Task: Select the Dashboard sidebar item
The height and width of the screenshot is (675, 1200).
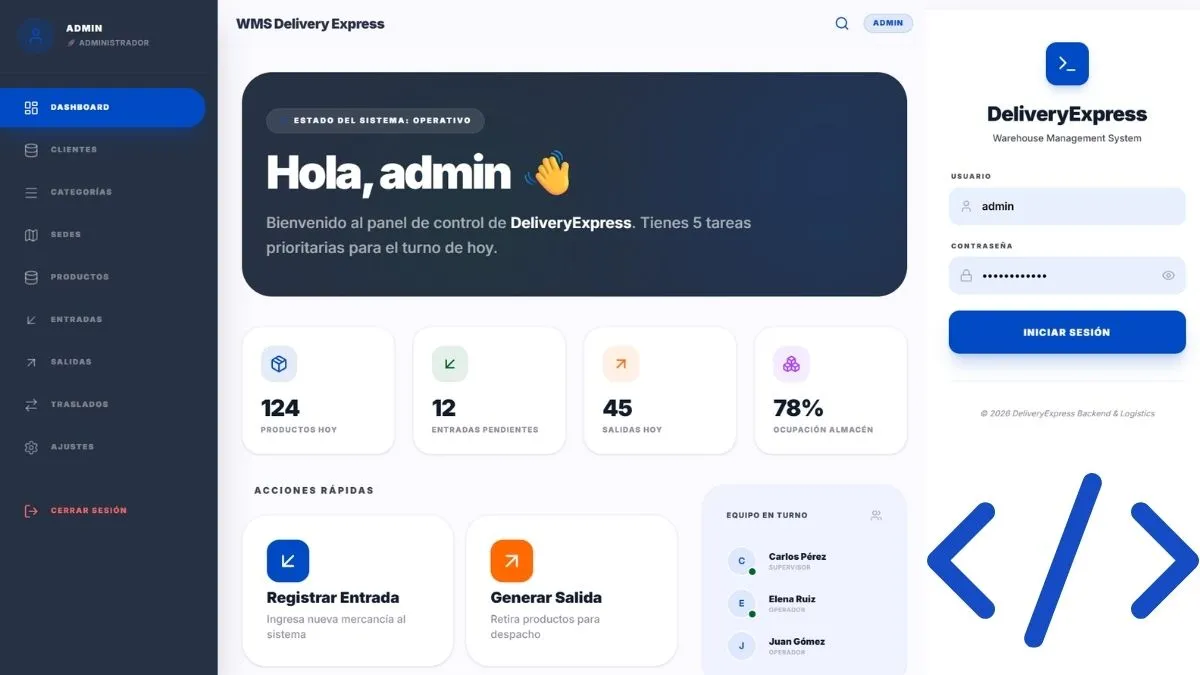Action: tap(102, 107)
